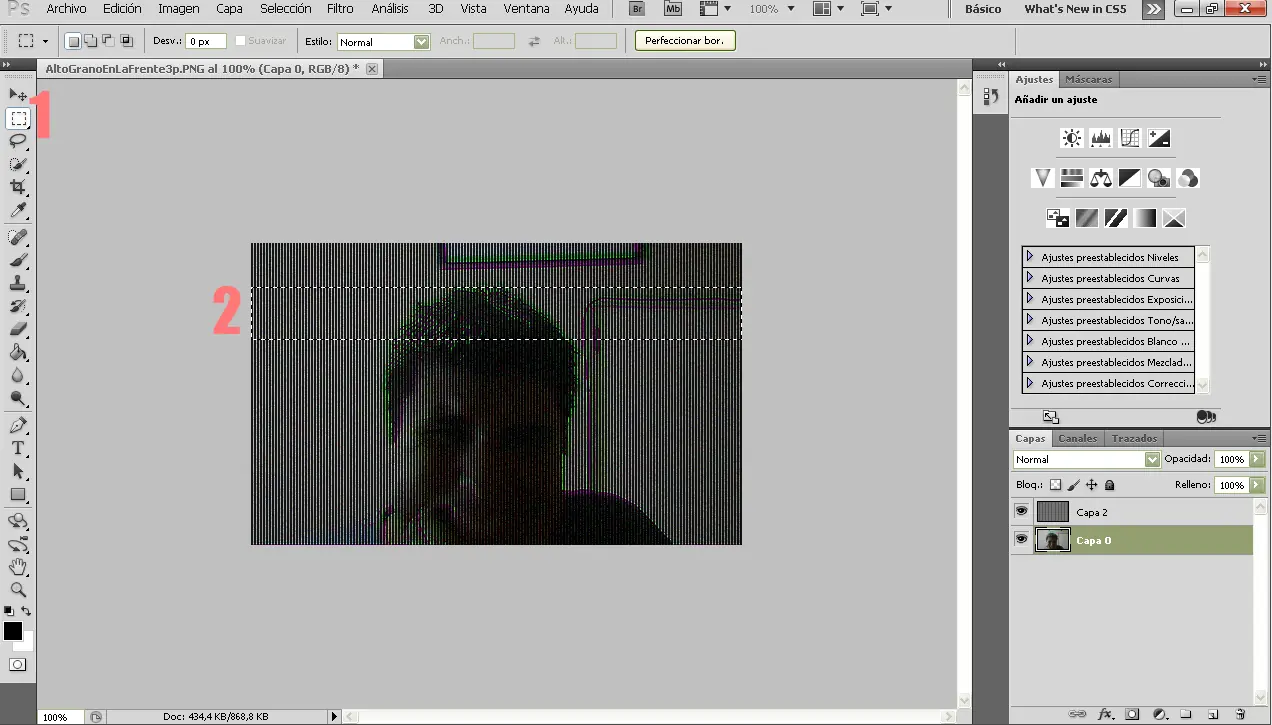
Task: Launch Mini Bridge from the application bar
Action: click(x=673, y=9)
